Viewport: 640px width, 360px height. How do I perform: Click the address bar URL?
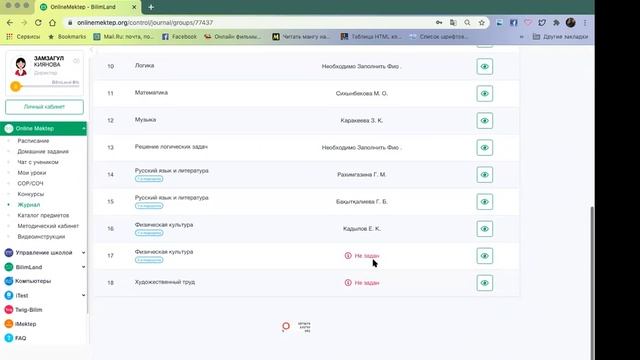[x=145, y=23]
